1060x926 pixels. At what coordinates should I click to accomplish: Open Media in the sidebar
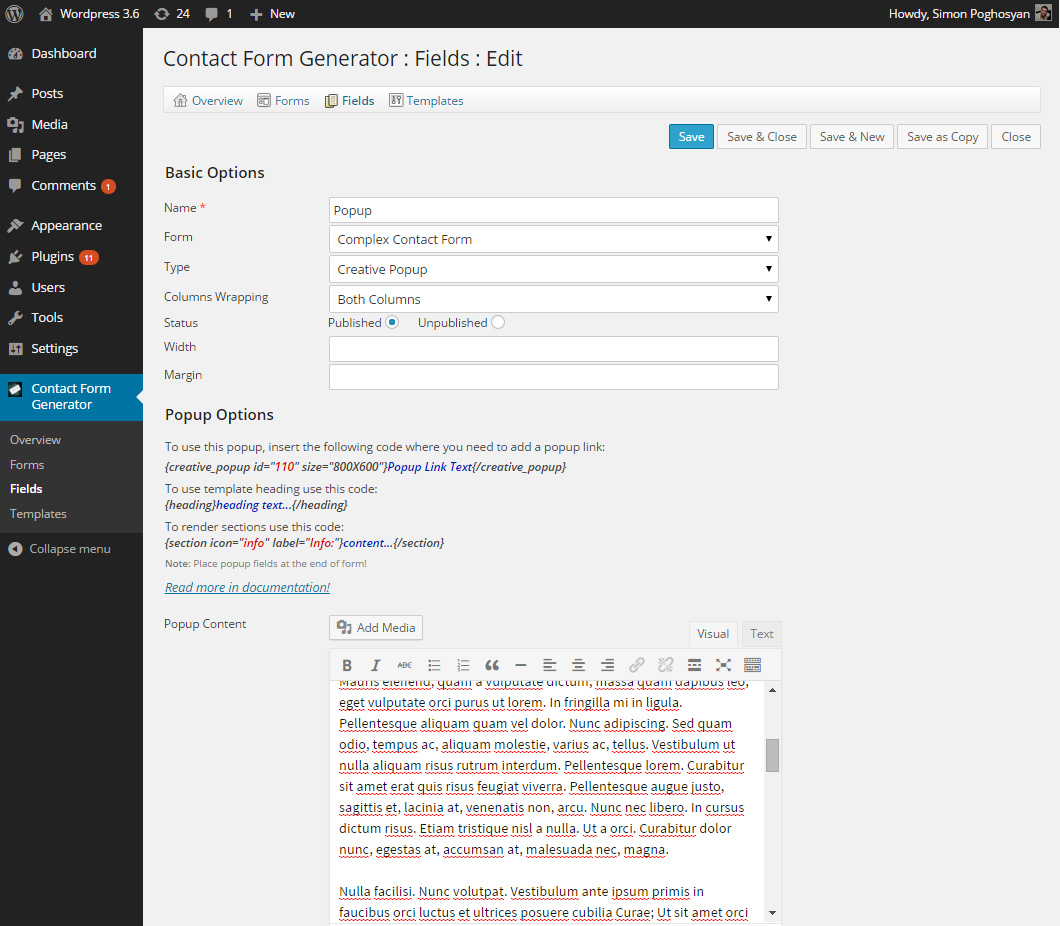pyautogui.click(x=49, y=124)
